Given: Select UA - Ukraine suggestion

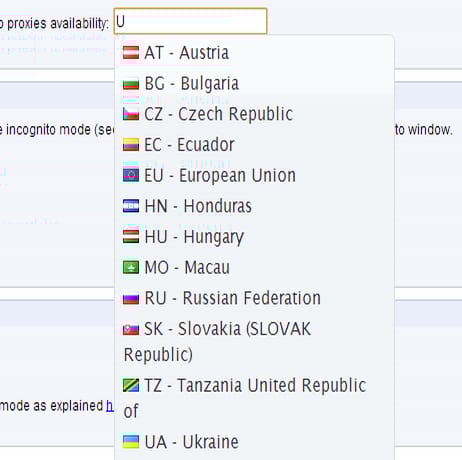Looking at the screenshot, I should (254, 442).
